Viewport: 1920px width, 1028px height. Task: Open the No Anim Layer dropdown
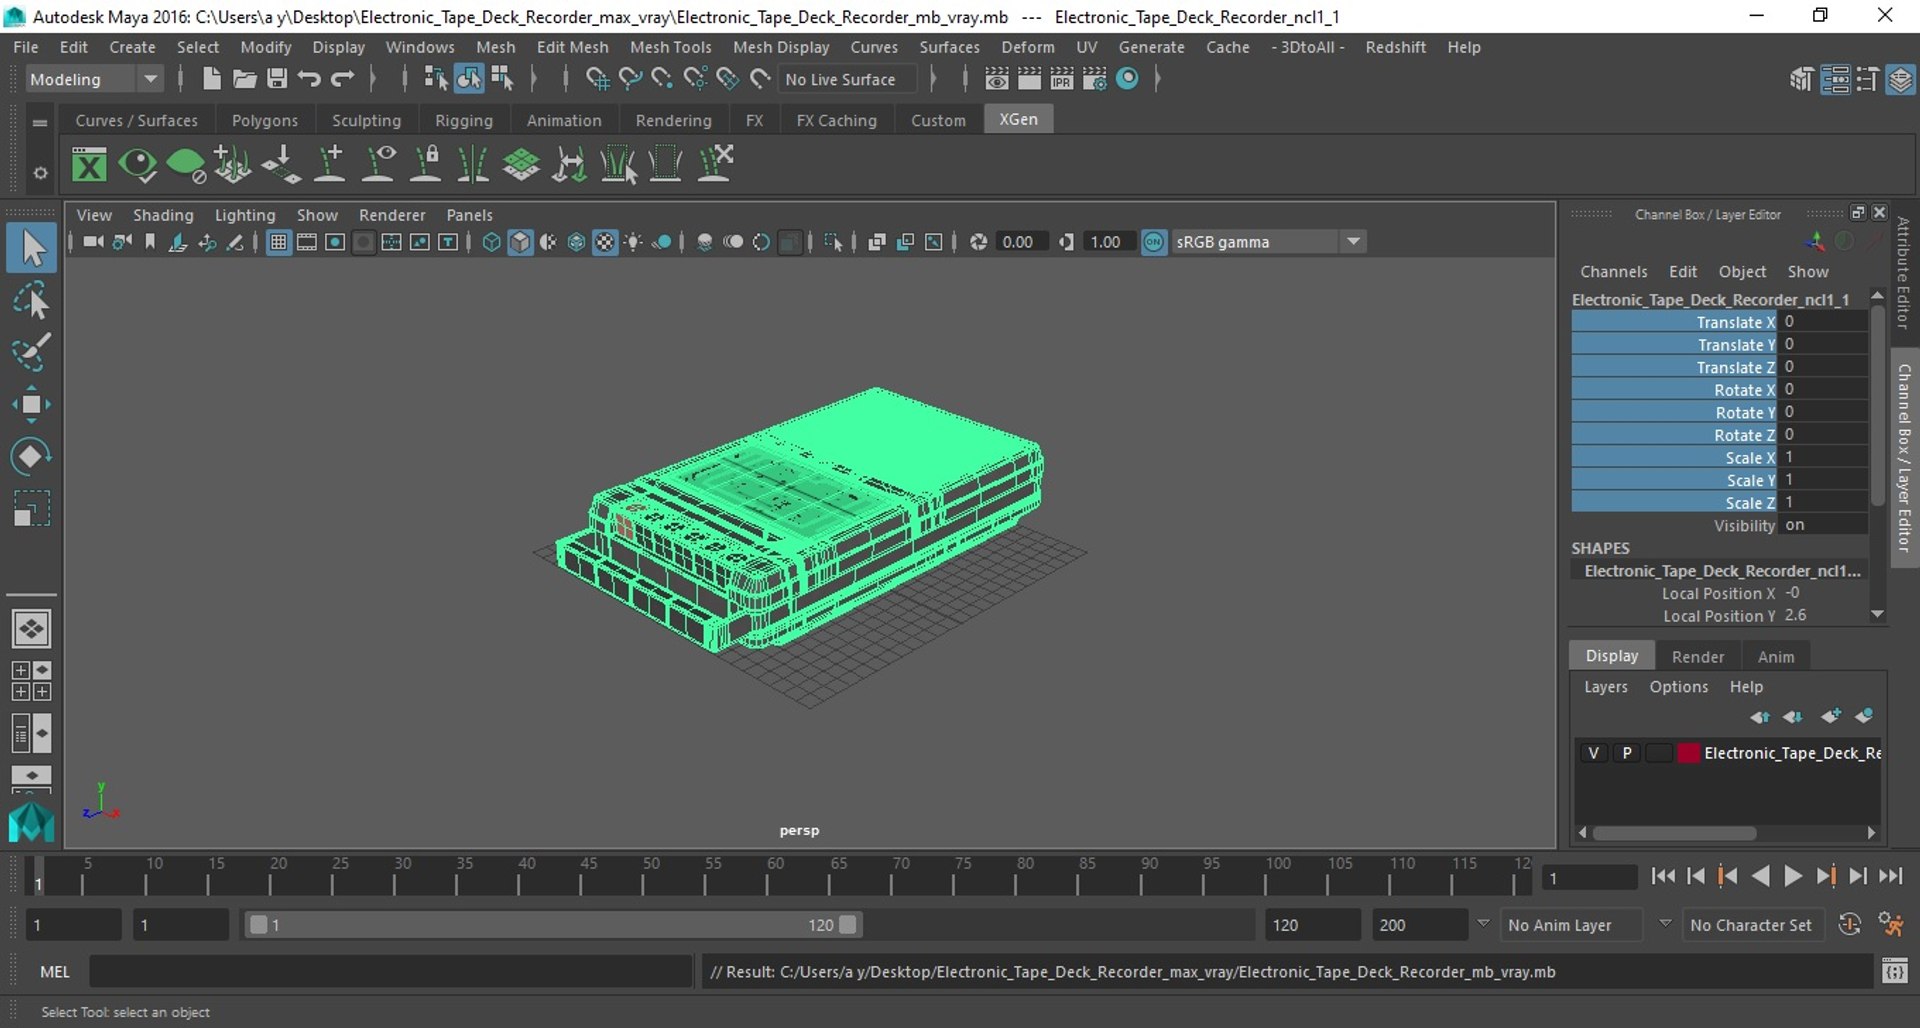click(1573, 925)
